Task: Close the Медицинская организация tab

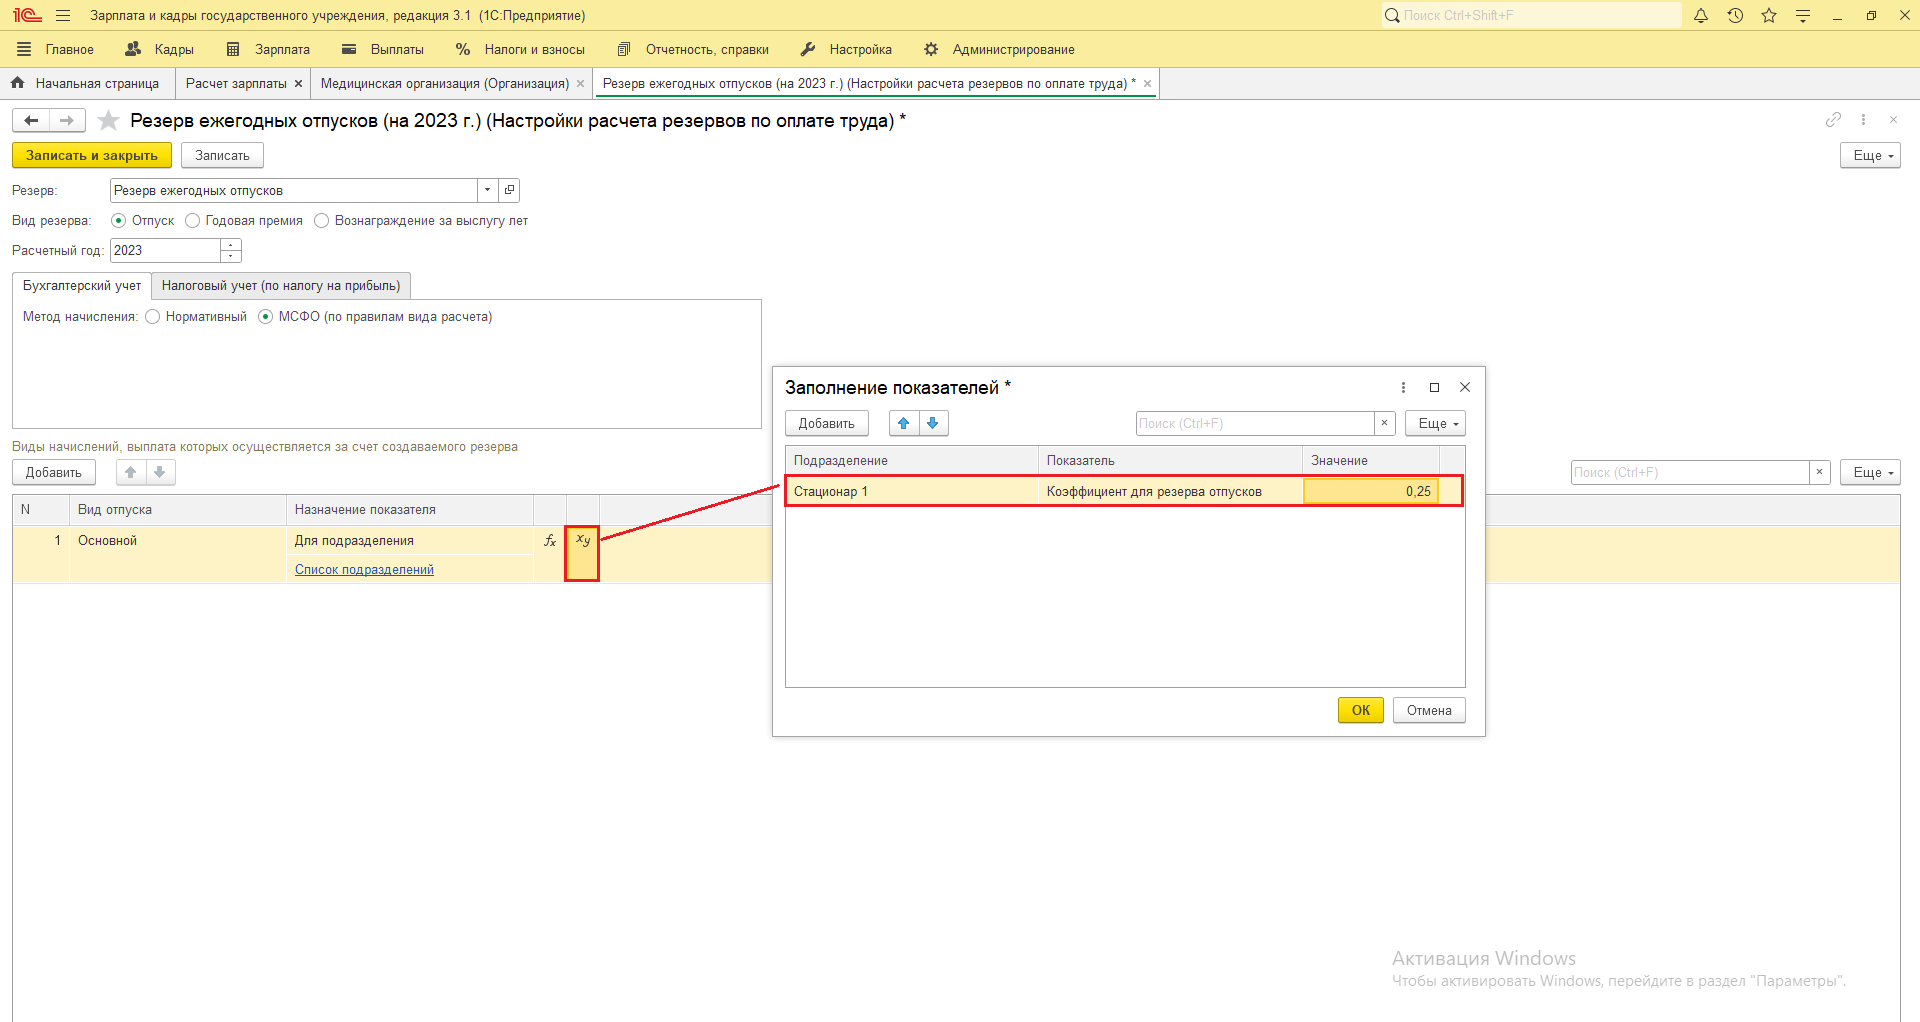Action: tap(580, 84)
